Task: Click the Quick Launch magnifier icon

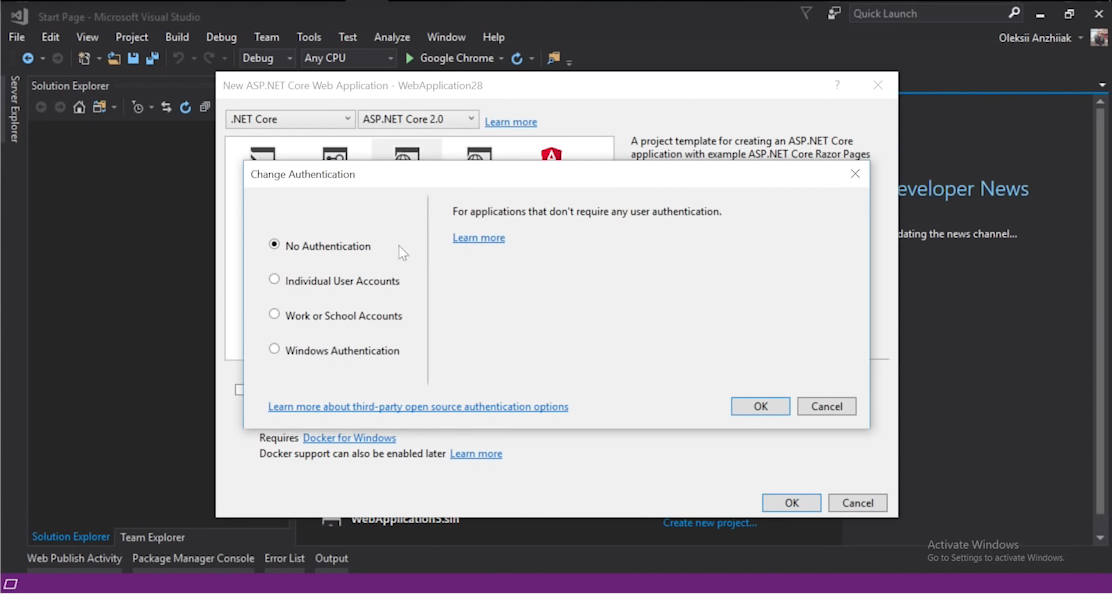Action: point(1014,13)
